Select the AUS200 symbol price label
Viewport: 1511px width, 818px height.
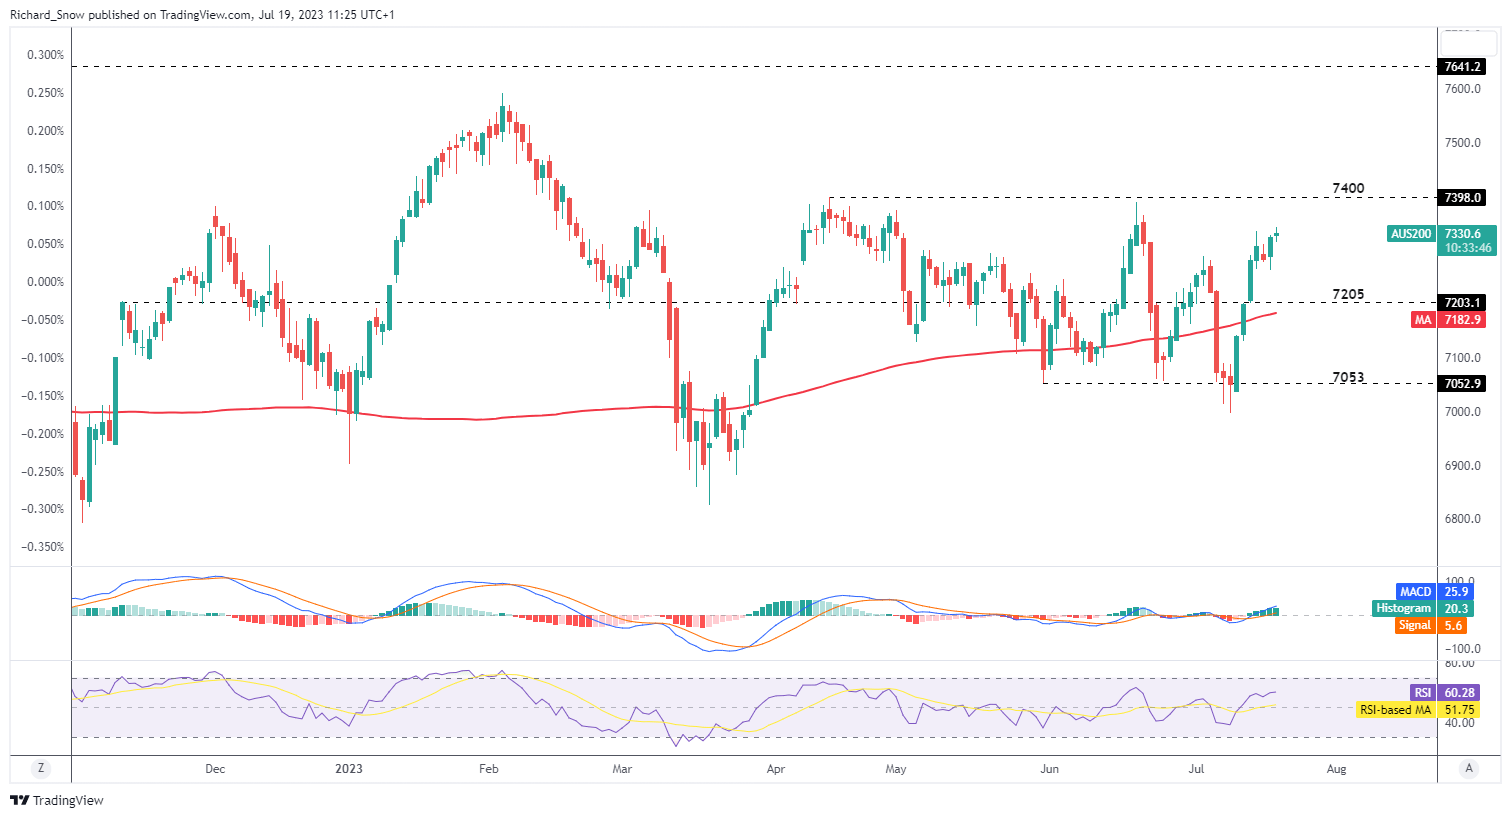pyautogui.click(x=1411, y=234)
